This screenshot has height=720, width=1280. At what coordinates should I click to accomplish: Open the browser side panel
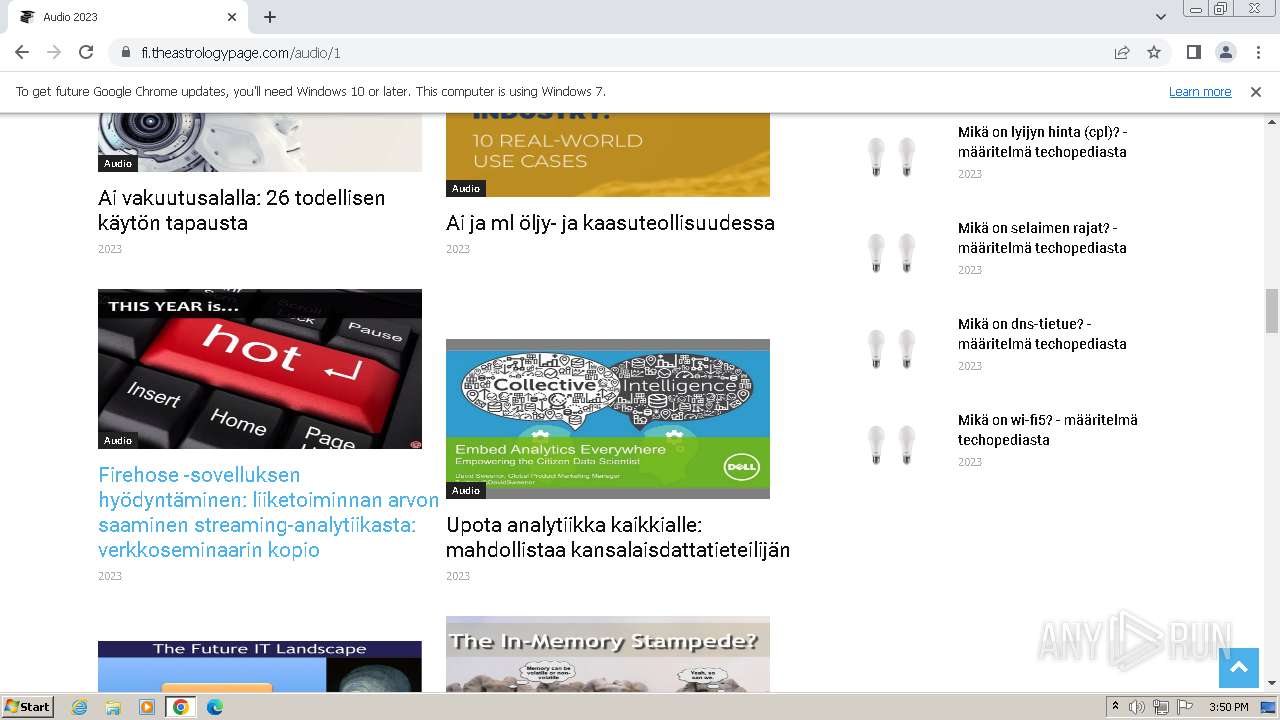(1193, 52)
